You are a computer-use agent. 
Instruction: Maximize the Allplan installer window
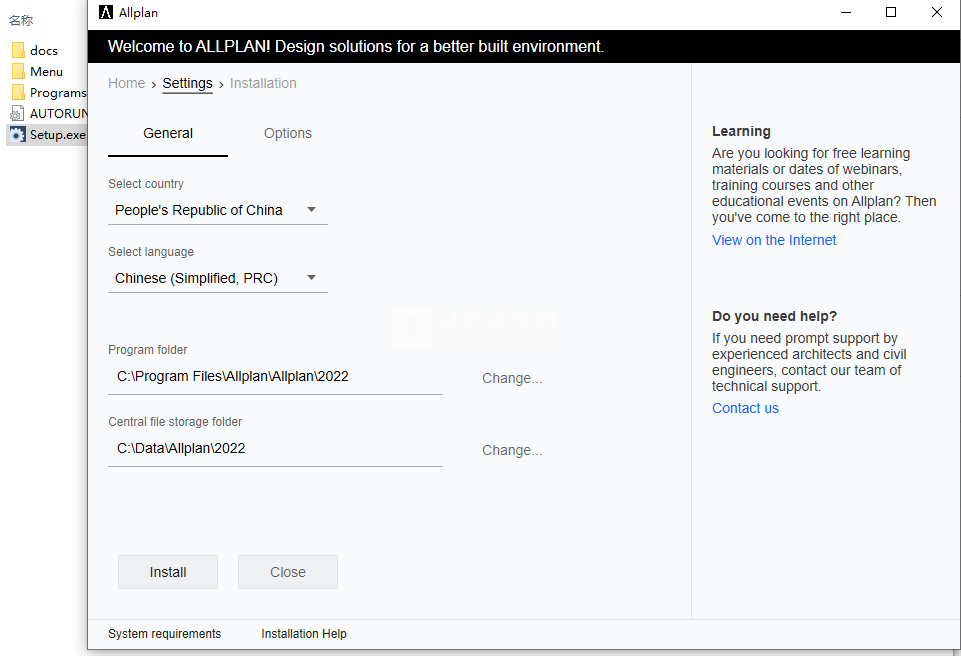coord(891,12)
